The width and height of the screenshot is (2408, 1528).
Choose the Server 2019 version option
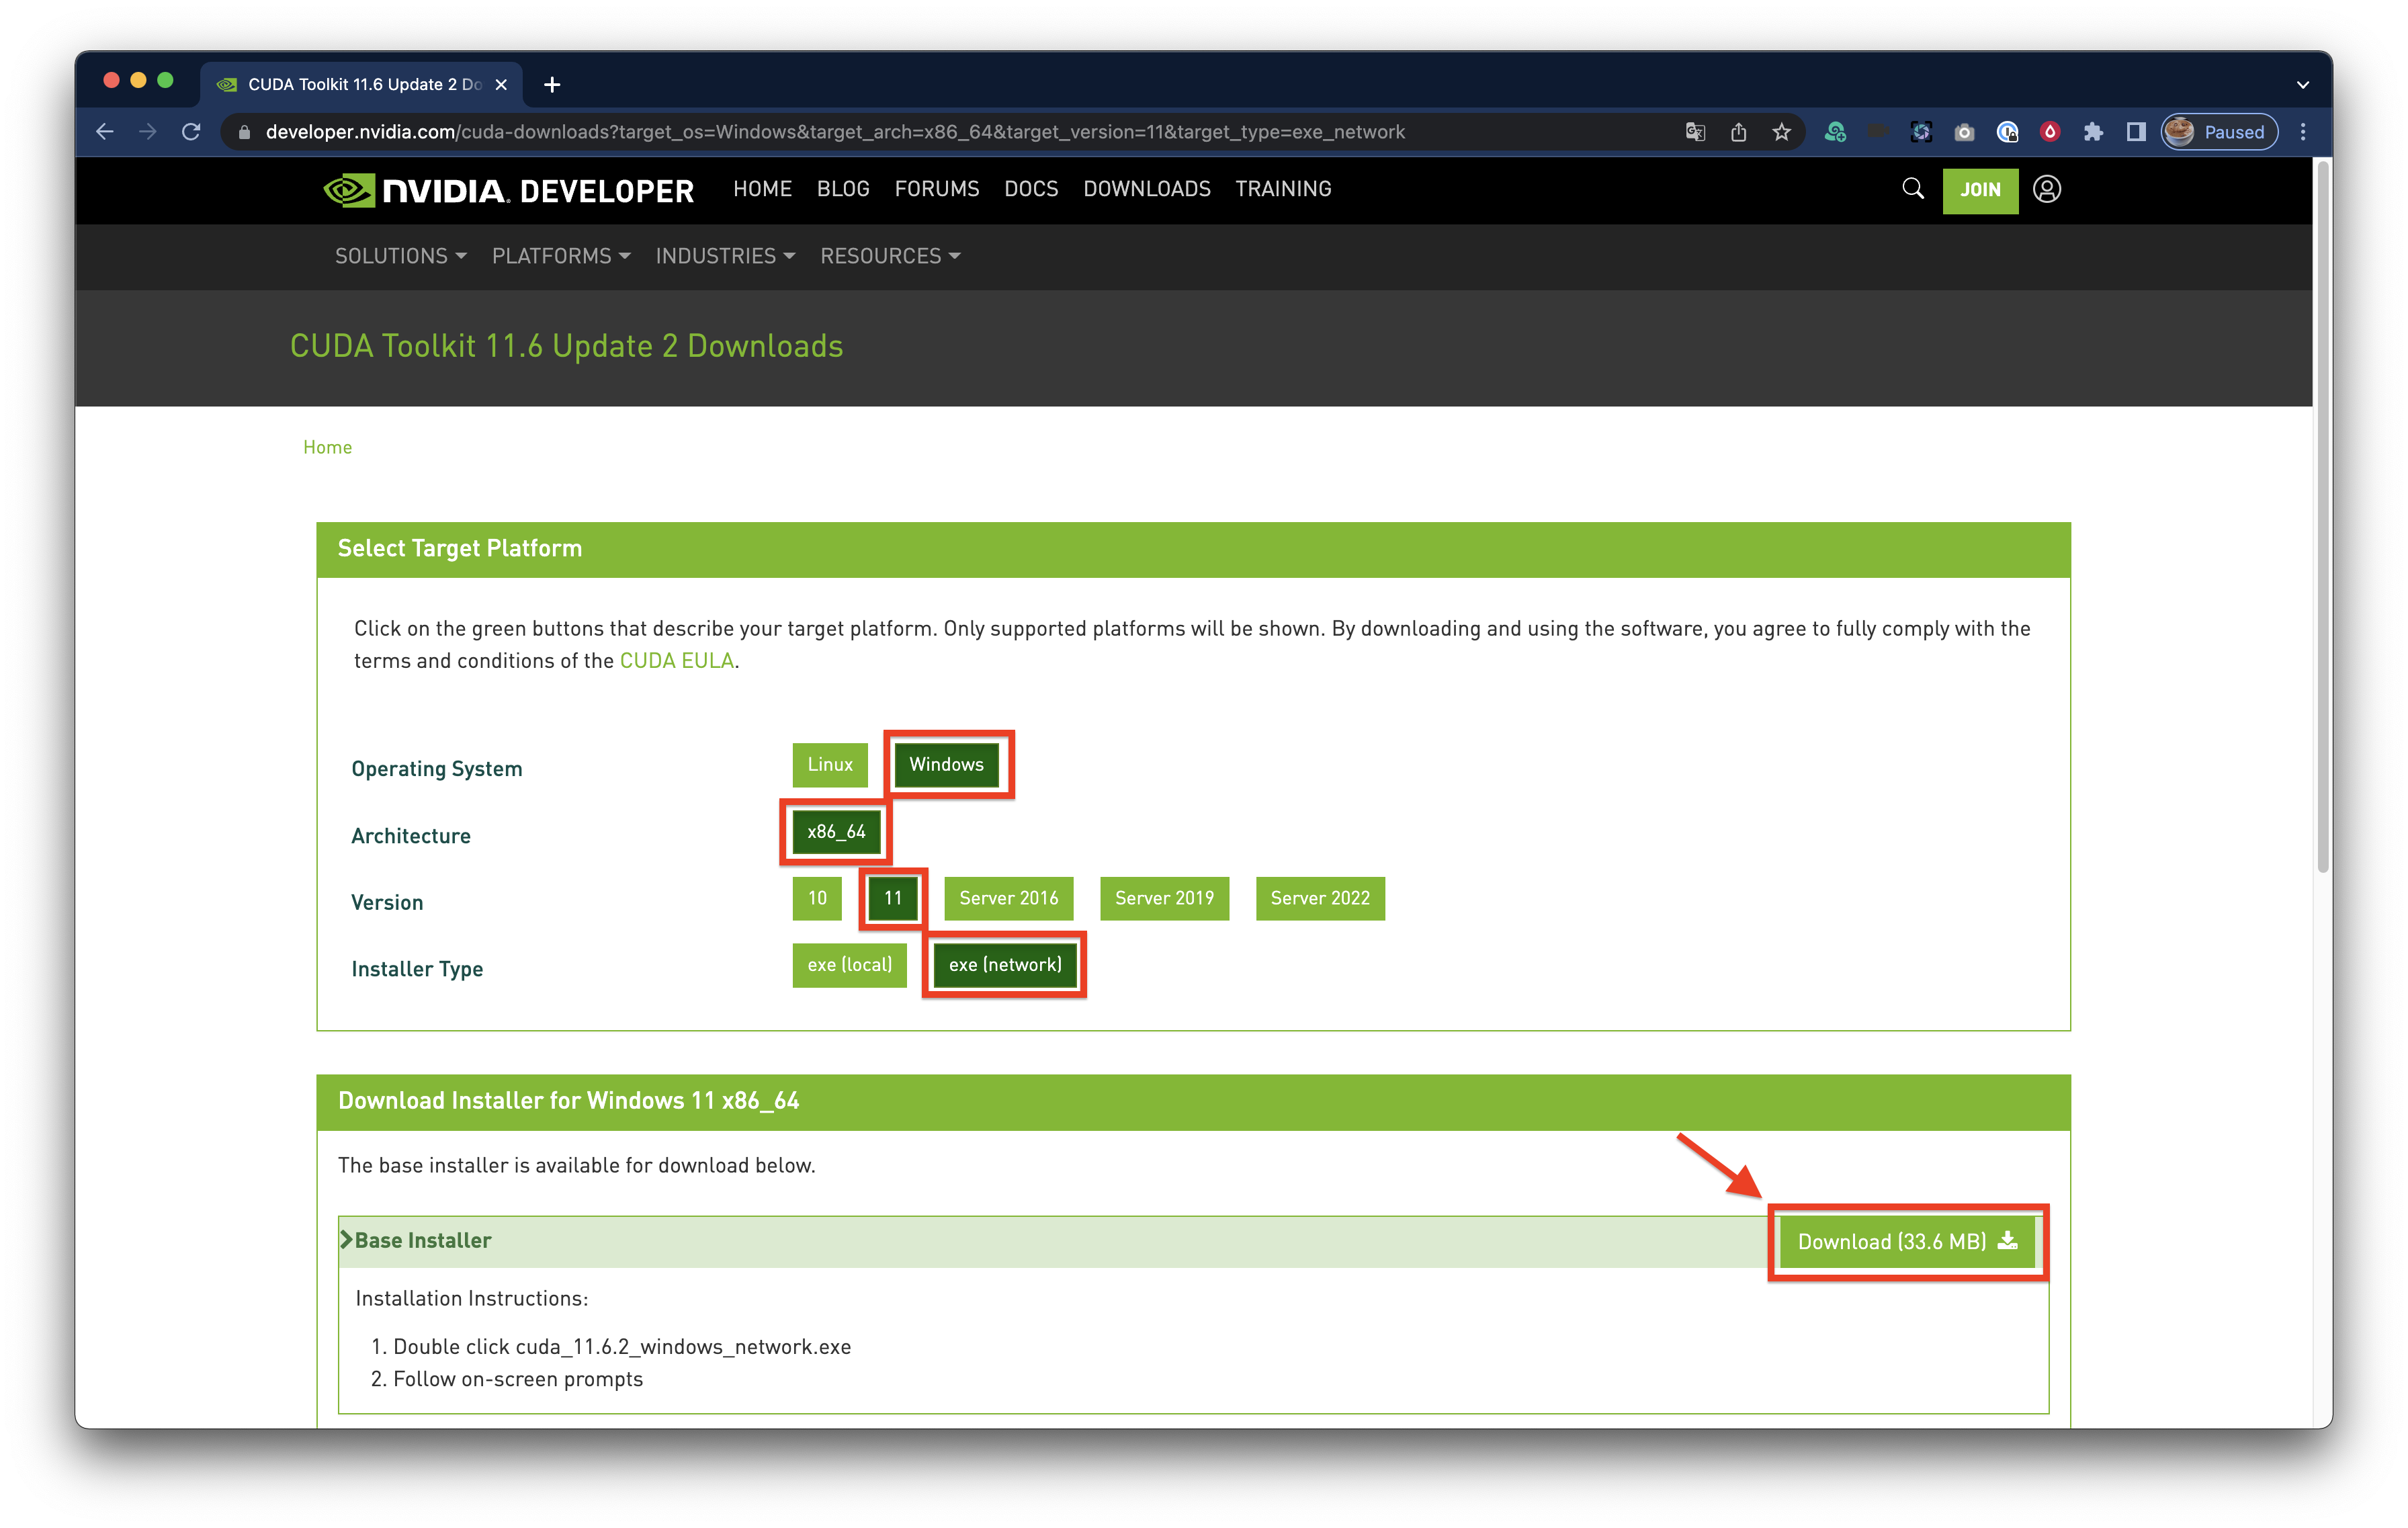pos(1164,898)
